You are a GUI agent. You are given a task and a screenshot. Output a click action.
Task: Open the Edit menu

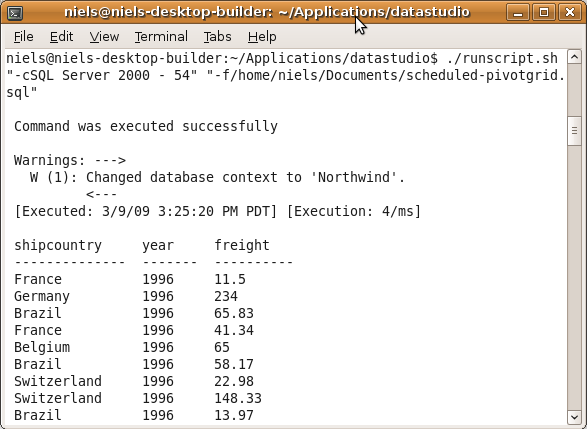point(61,37)
